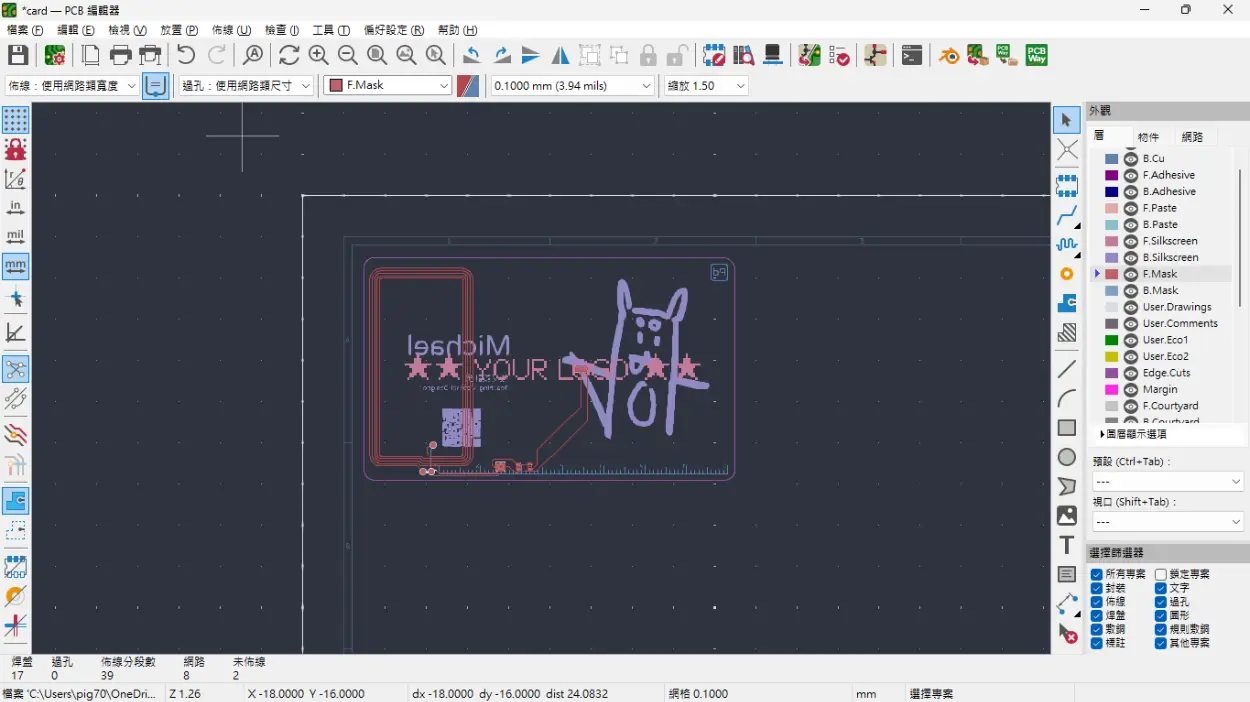Viewport: 1250px width, 702px height.
Task: Open the 過孔 via size dropdown
Action: click(247, 86)
